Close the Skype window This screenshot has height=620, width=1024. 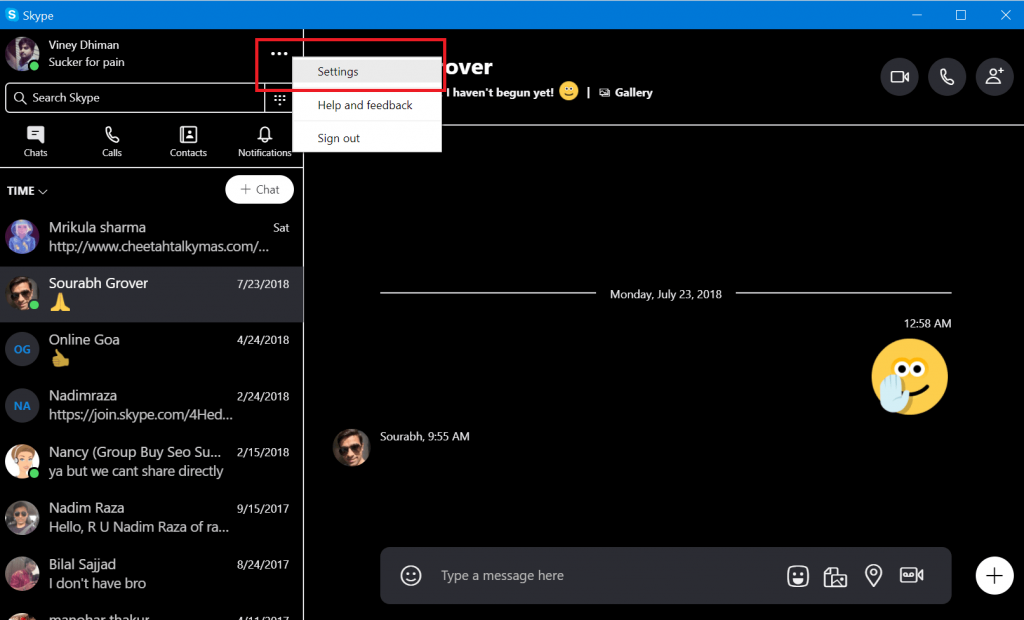click(1006, 14)
